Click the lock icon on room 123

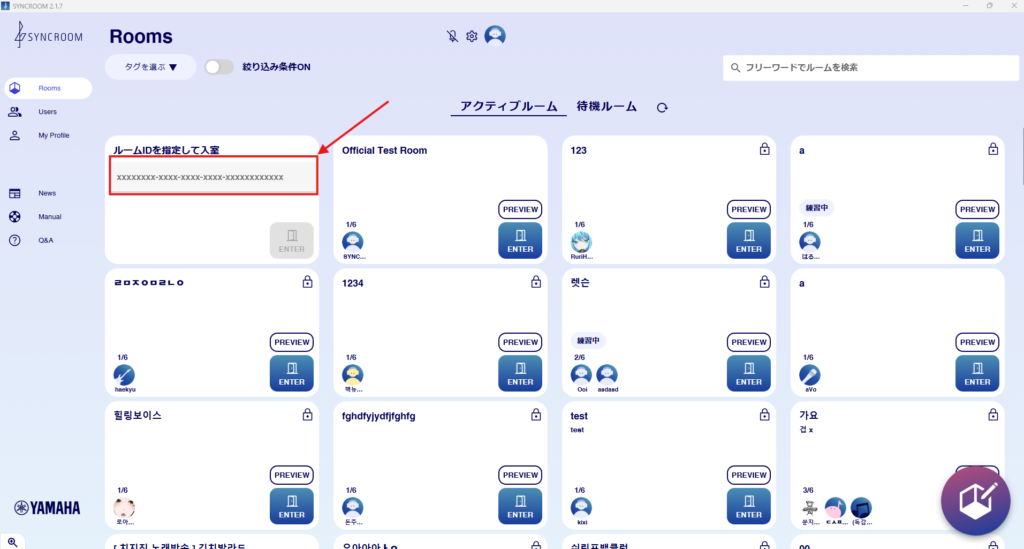coord(764,149)
